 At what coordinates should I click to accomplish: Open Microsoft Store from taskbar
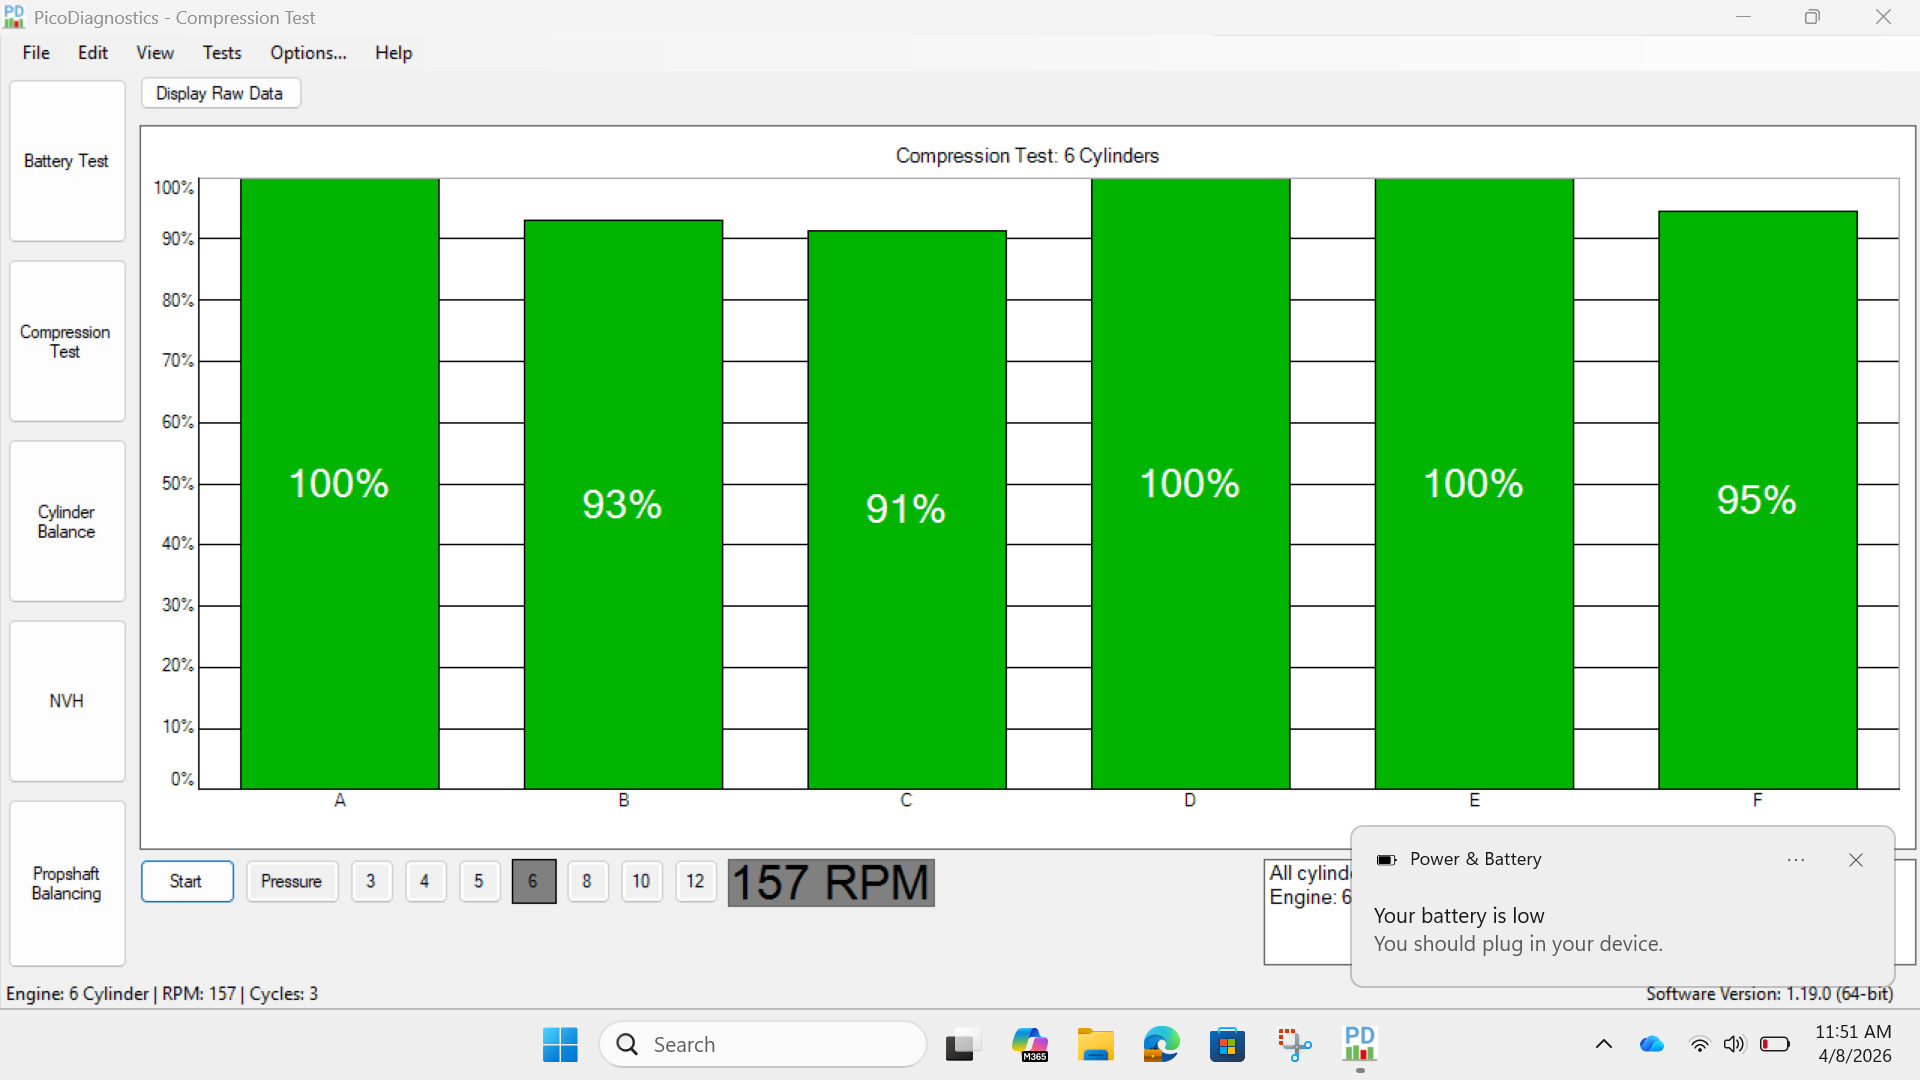1227,1045
